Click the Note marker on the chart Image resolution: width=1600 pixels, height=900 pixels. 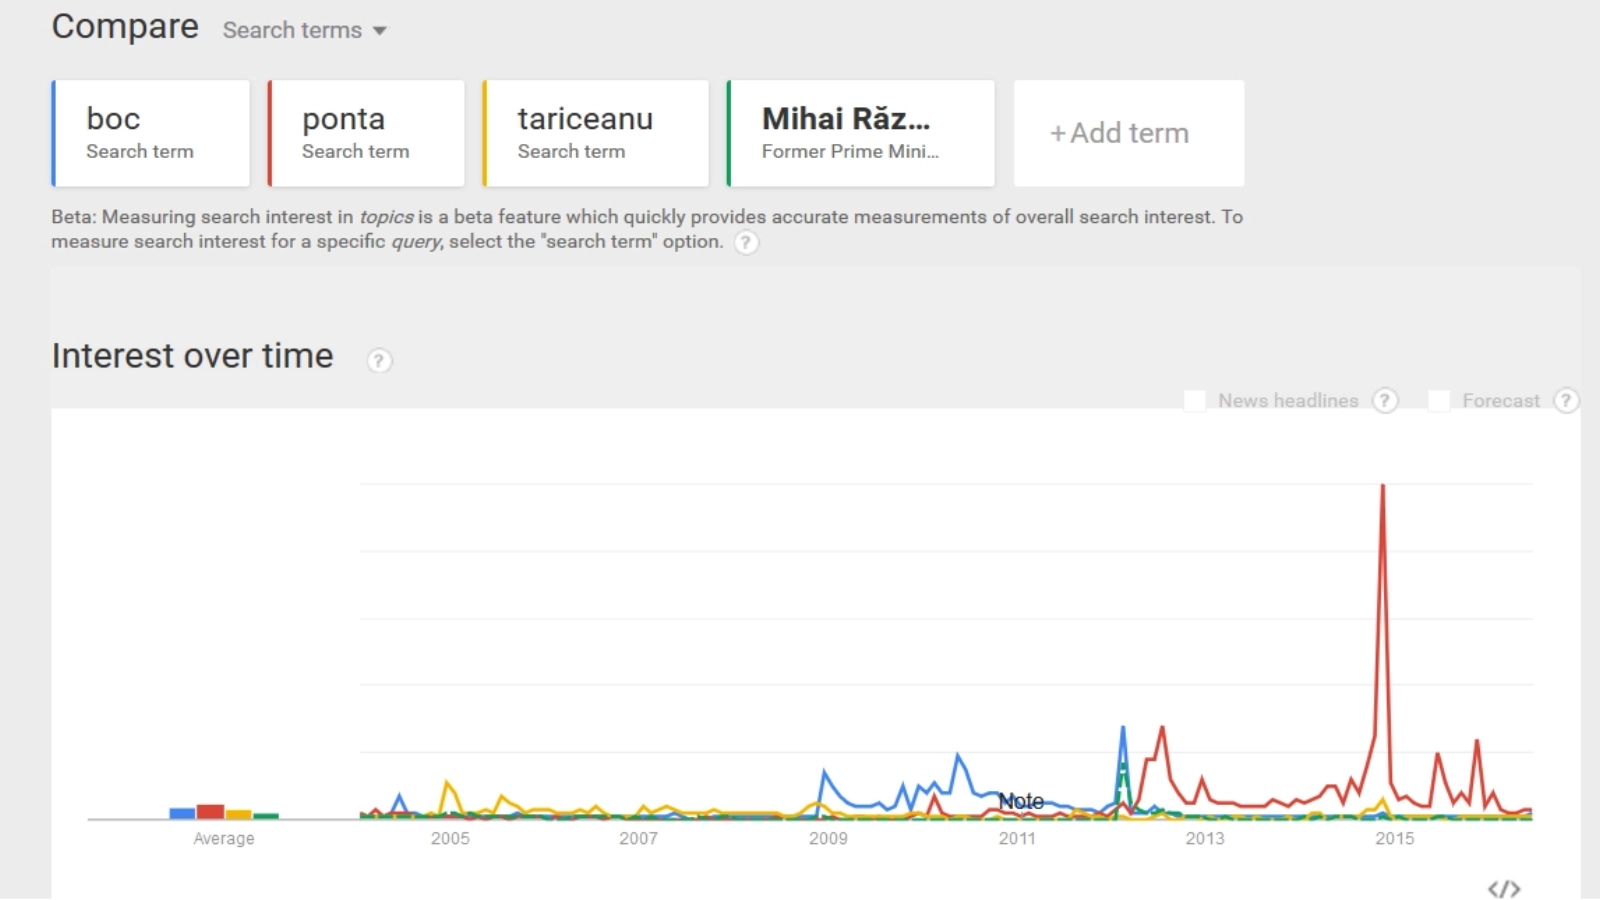point(1021,801)
